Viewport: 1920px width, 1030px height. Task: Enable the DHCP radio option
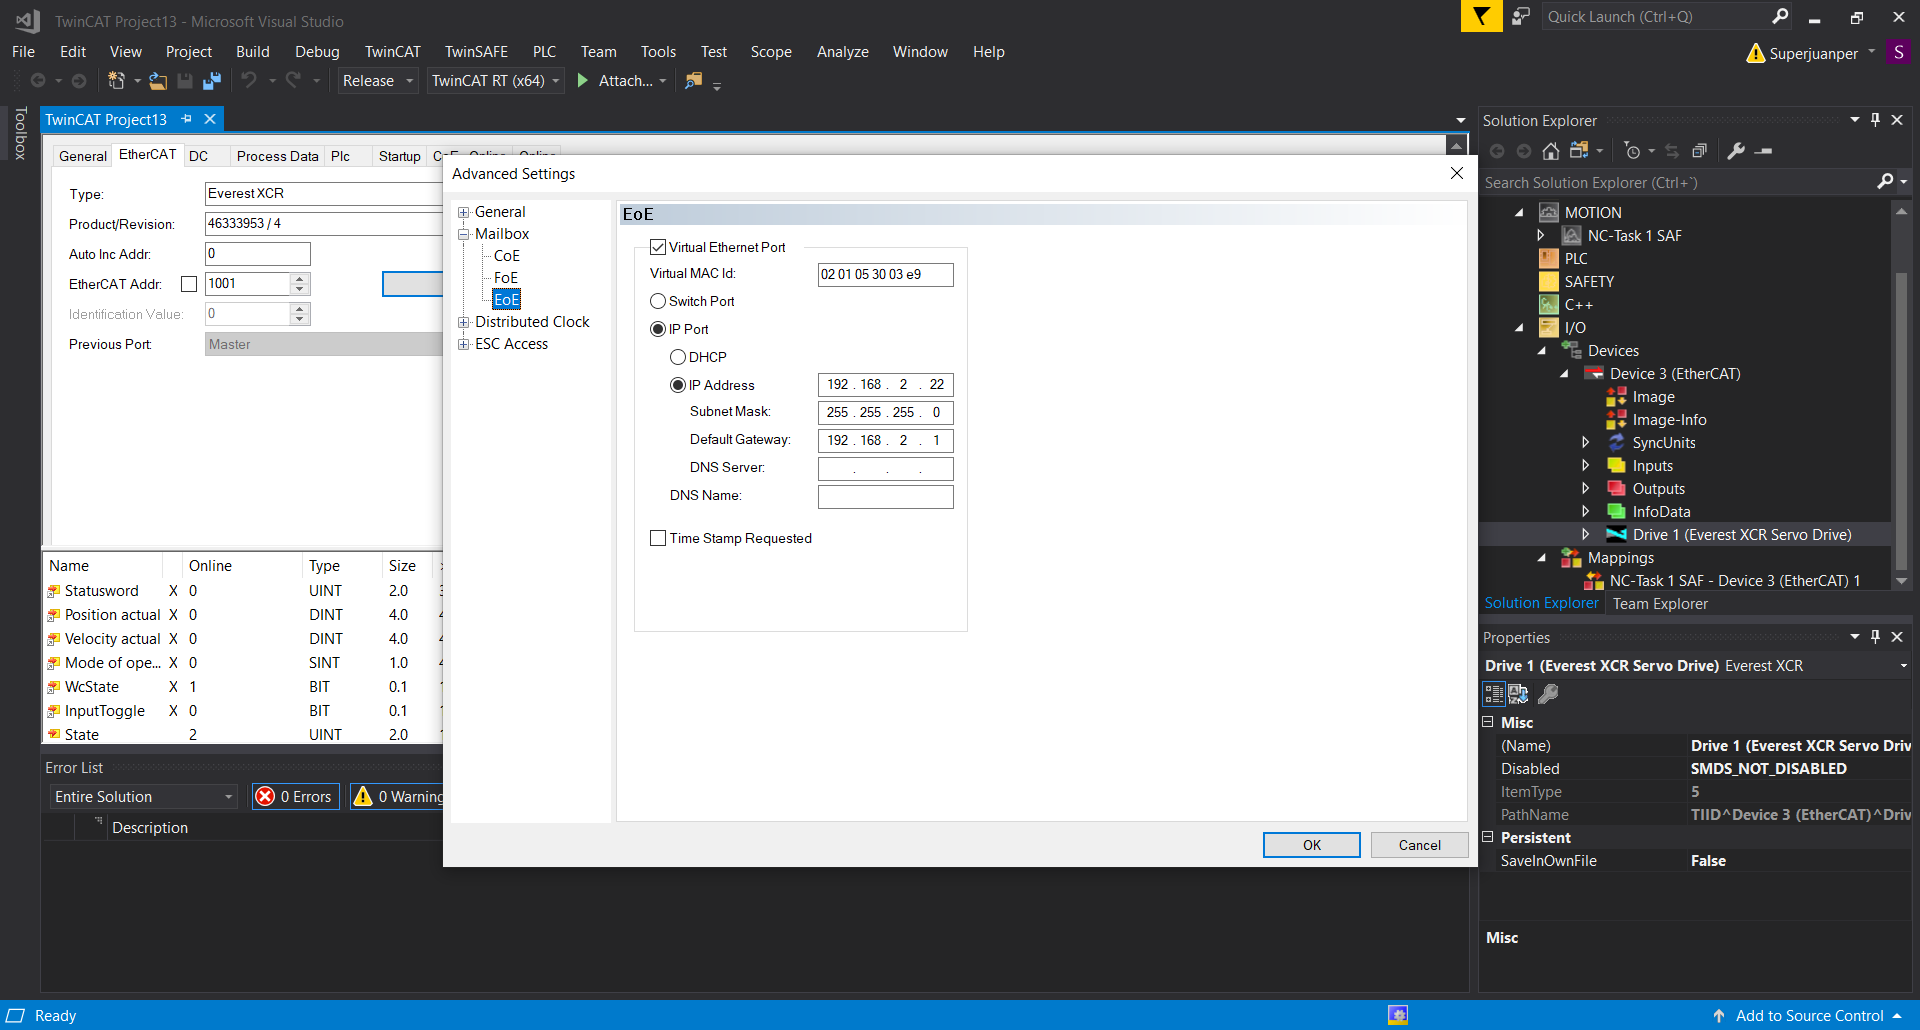(x=678, y=357)
